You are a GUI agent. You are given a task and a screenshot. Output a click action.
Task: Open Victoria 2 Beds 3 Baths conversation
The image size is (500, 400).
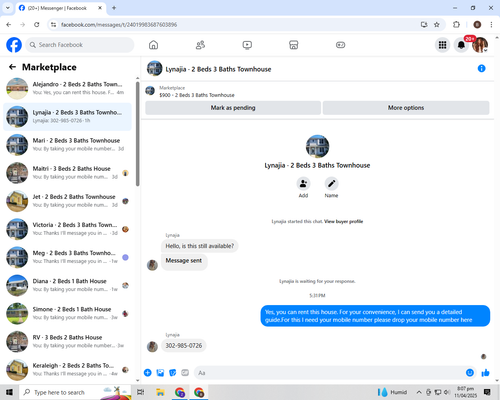coord(68,229)
